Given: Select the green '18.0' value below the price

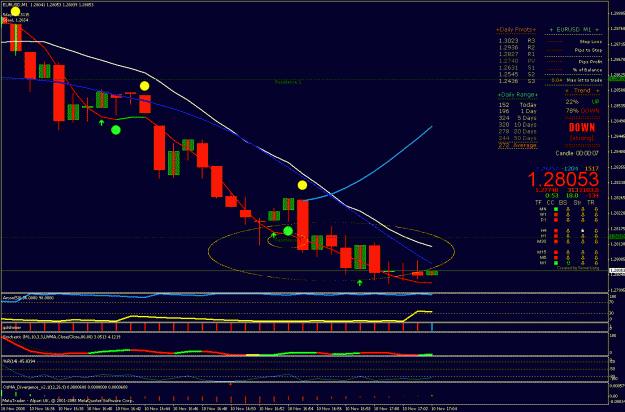Looking at the screenshot, I should [x=571, y=196].
